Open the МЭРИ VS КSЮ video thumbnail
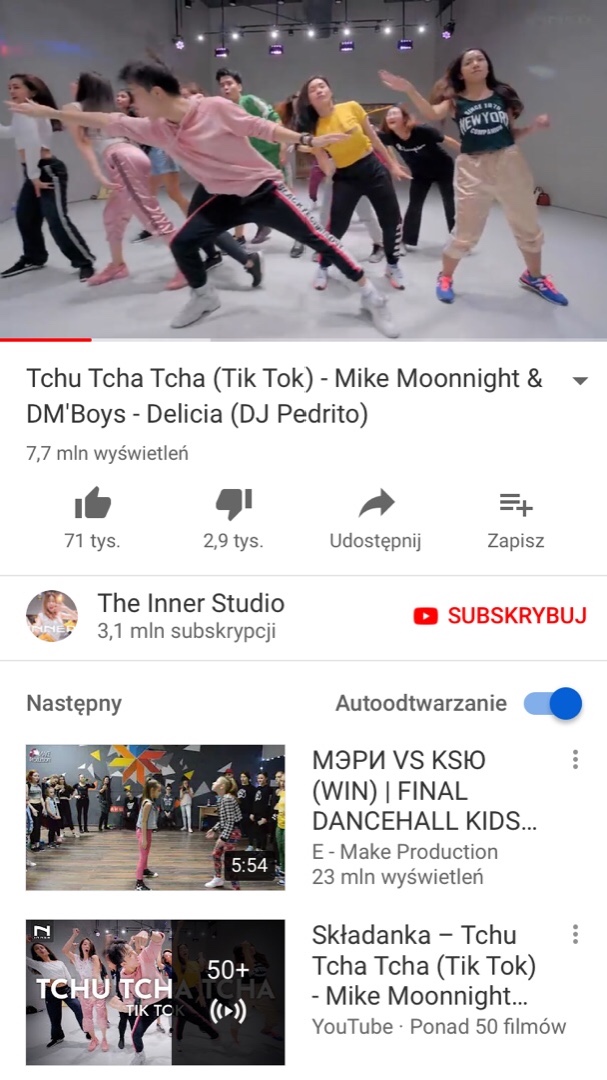 pyautogui.click(x=156, y=817)
